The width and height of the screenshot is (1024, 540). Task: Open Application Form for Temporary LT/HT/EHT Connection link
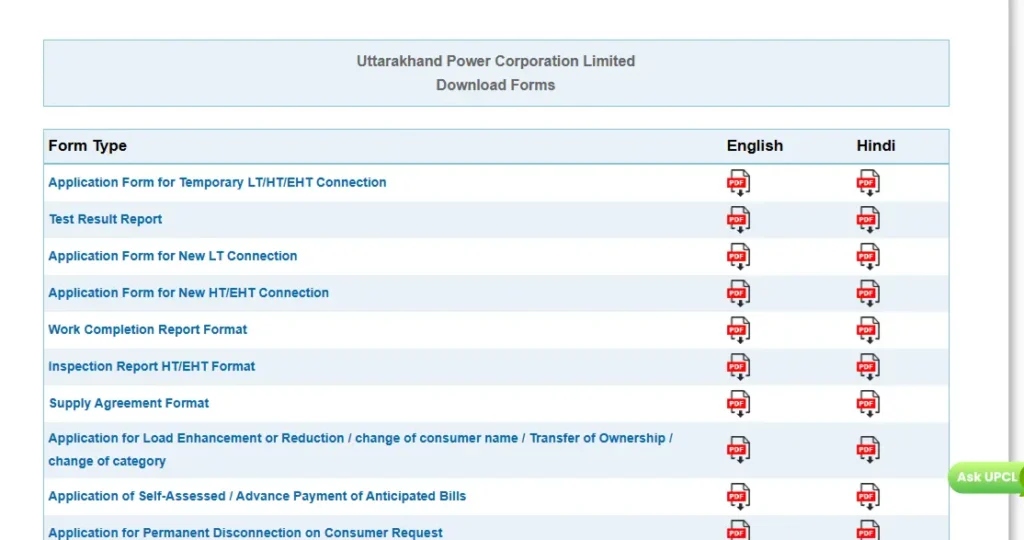217,182
